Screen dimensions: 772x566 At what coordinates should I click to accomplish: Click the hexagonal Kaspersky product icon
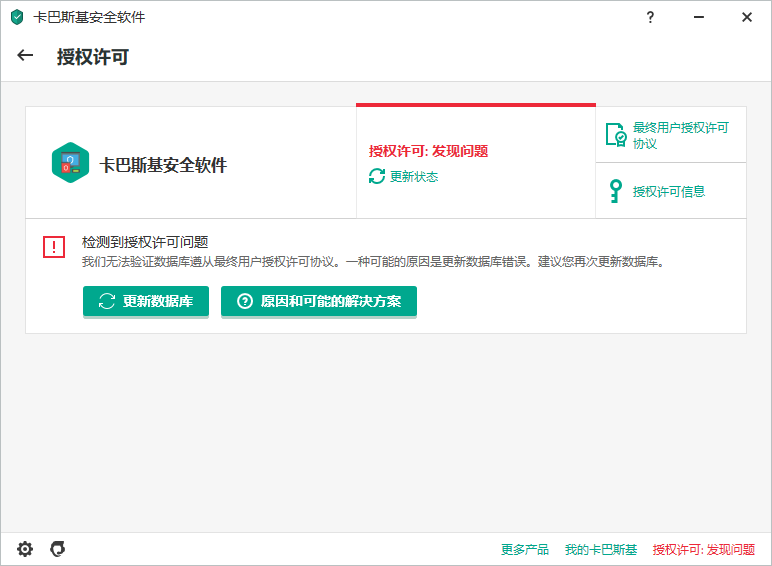[x=70, y=162]
